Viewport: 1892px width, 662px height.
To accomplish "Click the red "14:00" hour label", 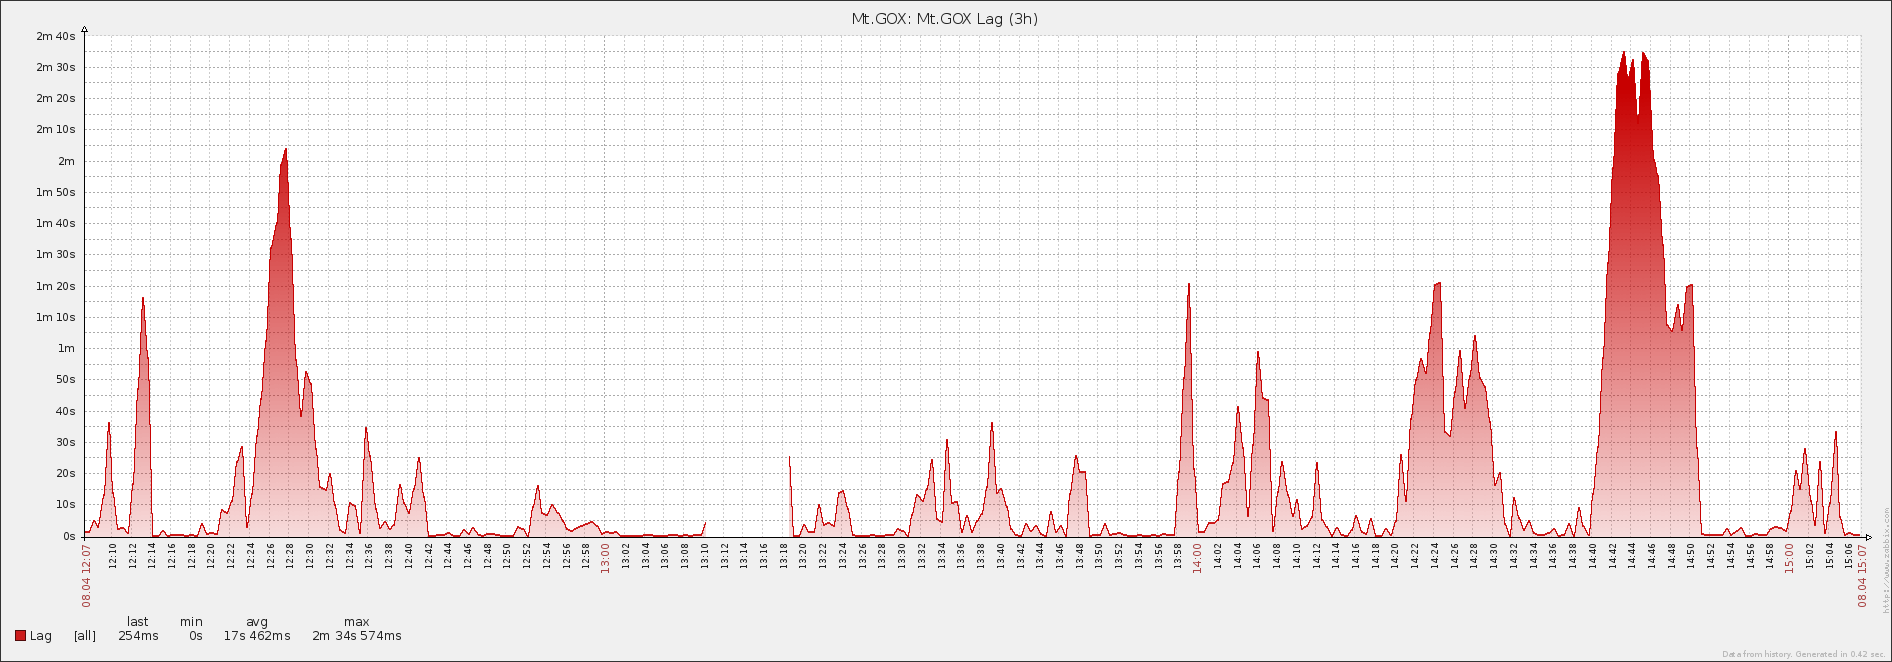I will coord(1197,558).
